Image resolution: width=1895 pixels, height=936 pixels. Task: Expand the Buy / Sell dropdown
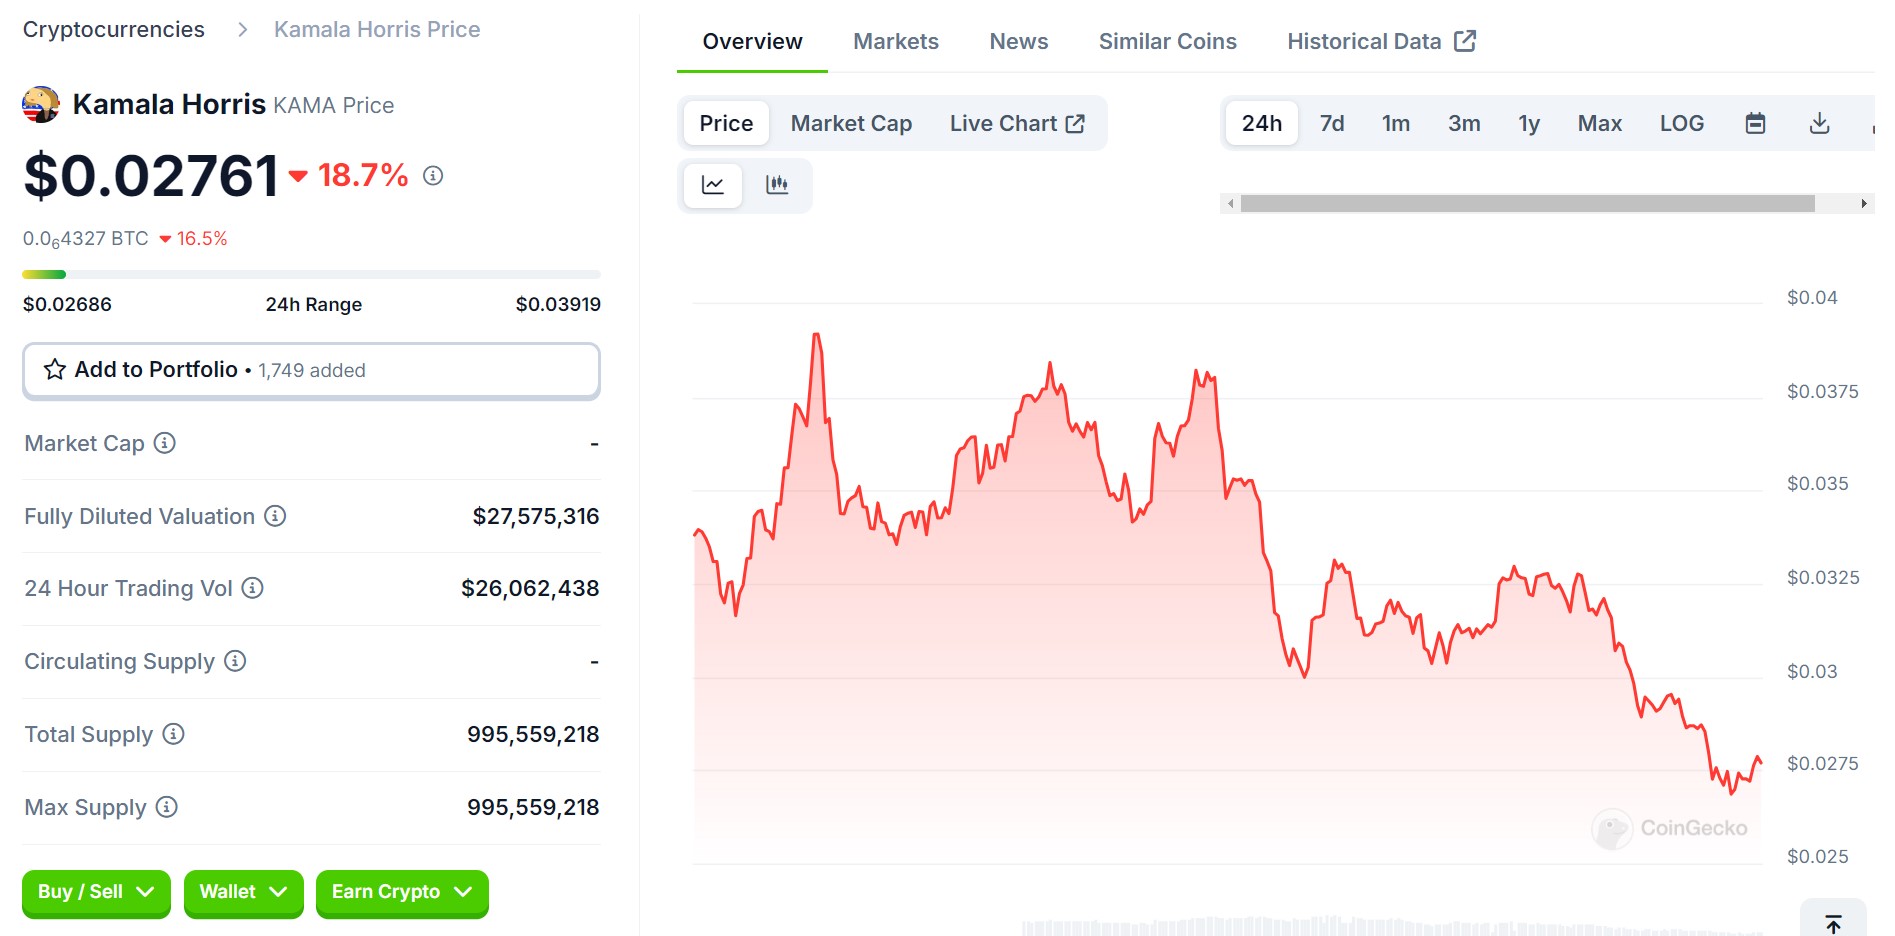(x=96, y=892)
